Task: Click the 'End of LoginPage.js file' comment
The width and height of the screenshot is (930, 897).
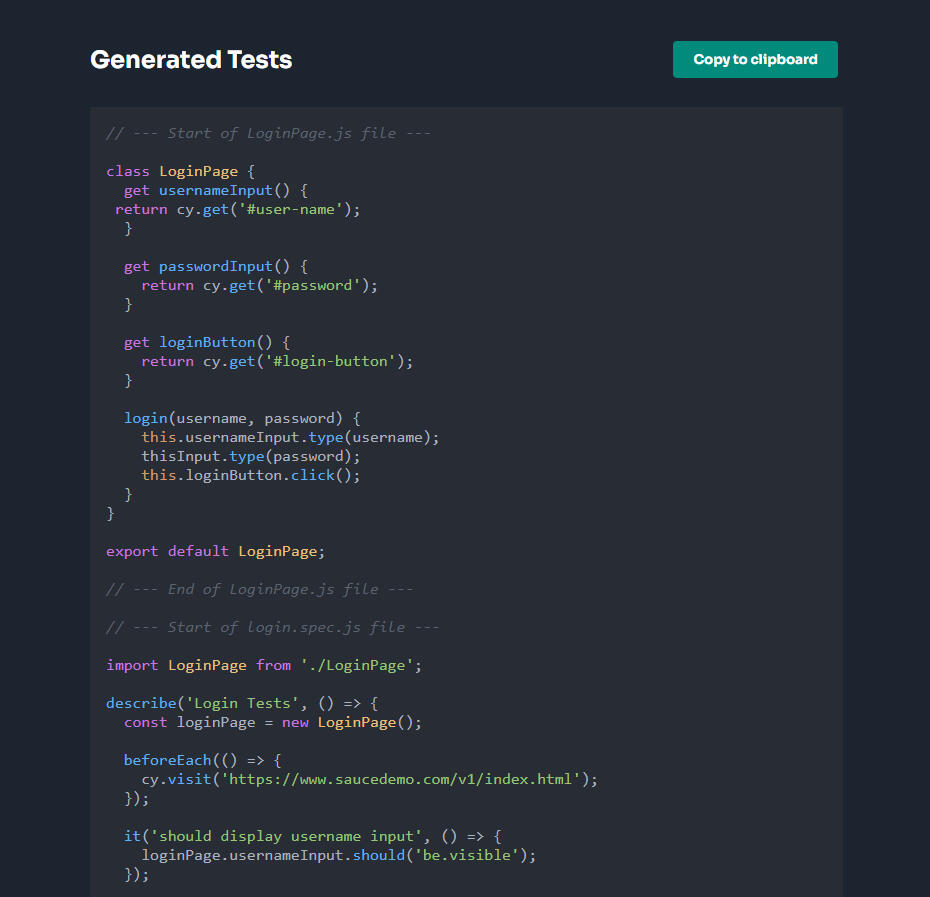Action: 259,589
